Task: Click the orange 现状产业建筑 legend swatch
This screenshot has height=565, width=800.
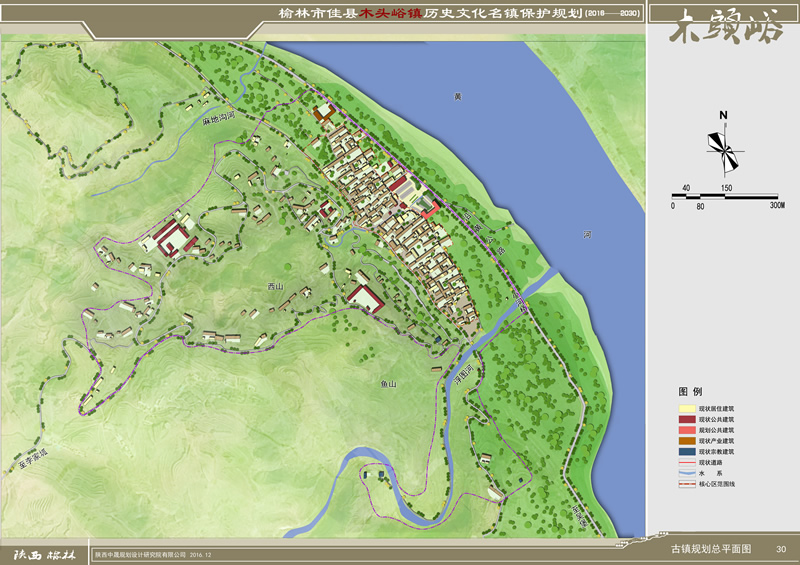Action: [687, 441]
